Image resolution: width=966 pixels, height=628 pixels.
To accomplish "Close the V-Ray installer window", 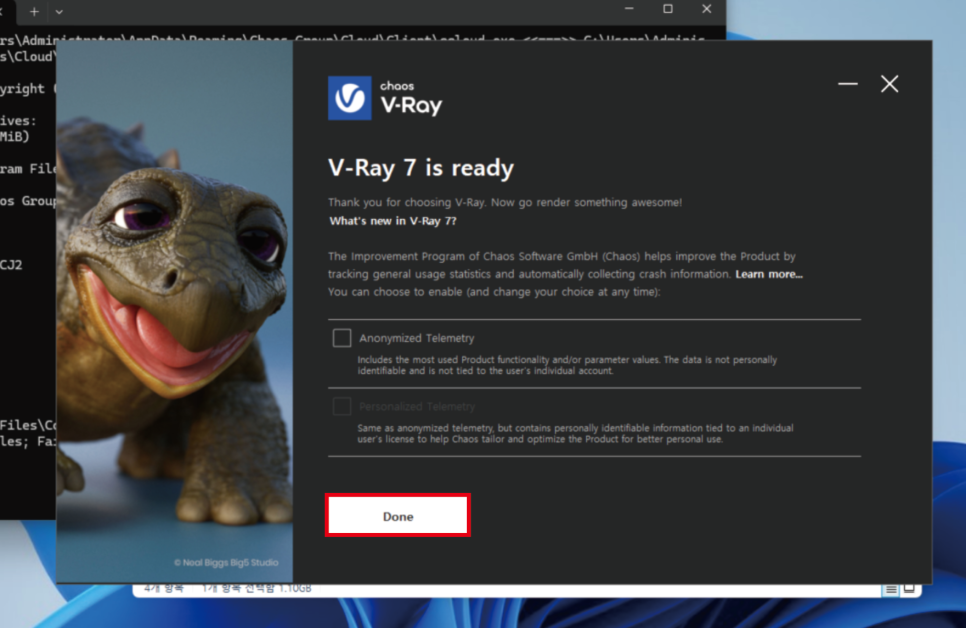I will (x=890, y=84).
